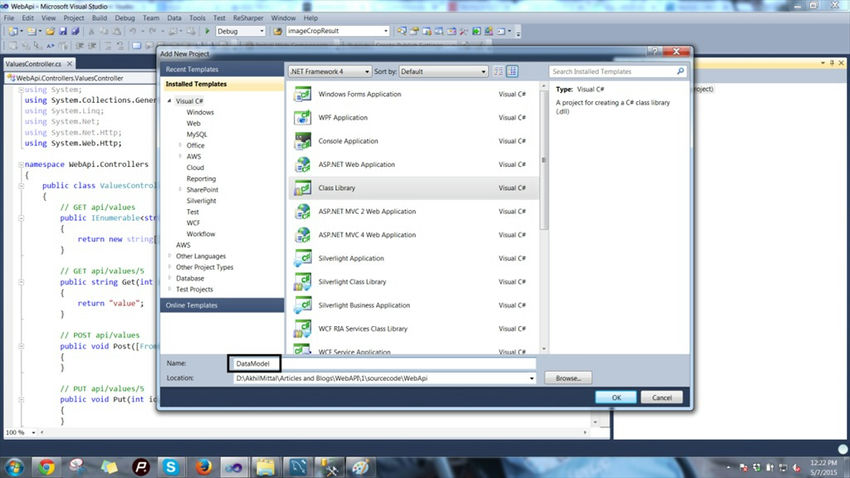Click the Find in Files icon beside imageCropResult

pos(278,31)
